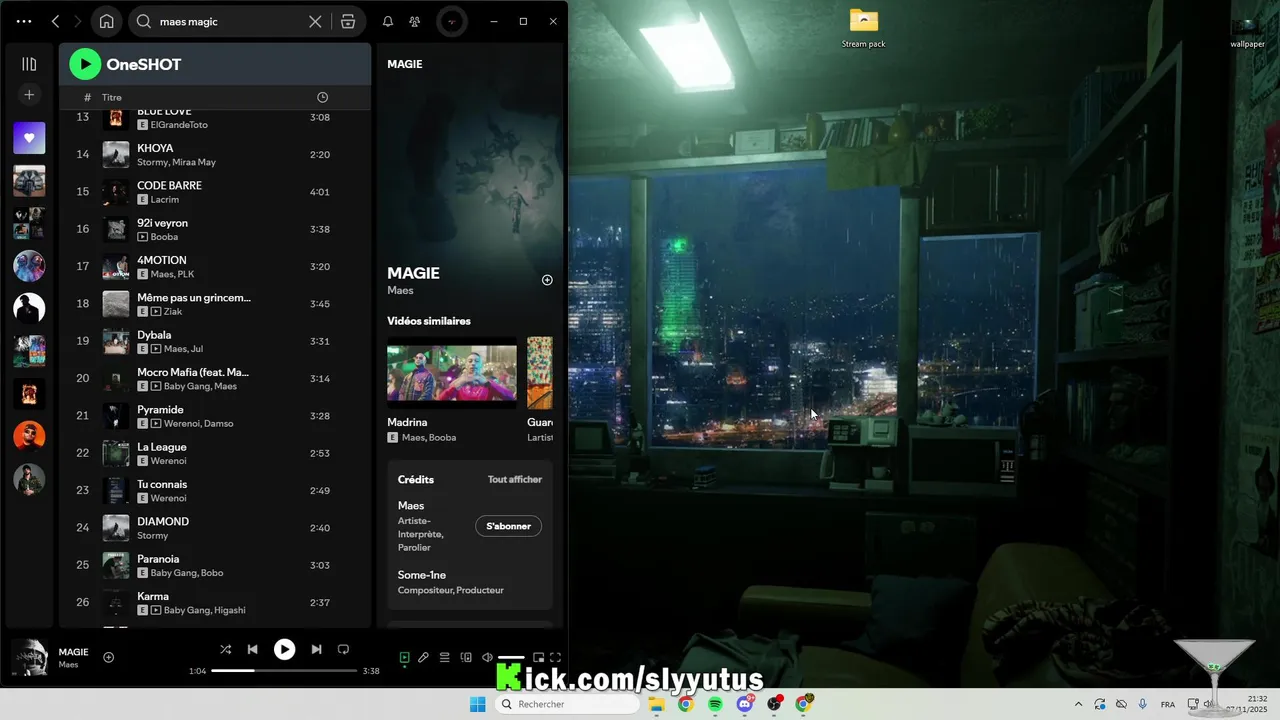Click the now-playing MAGIE cover art
The width and height of the screenshot is (1280, 720).
coord(30,657)
